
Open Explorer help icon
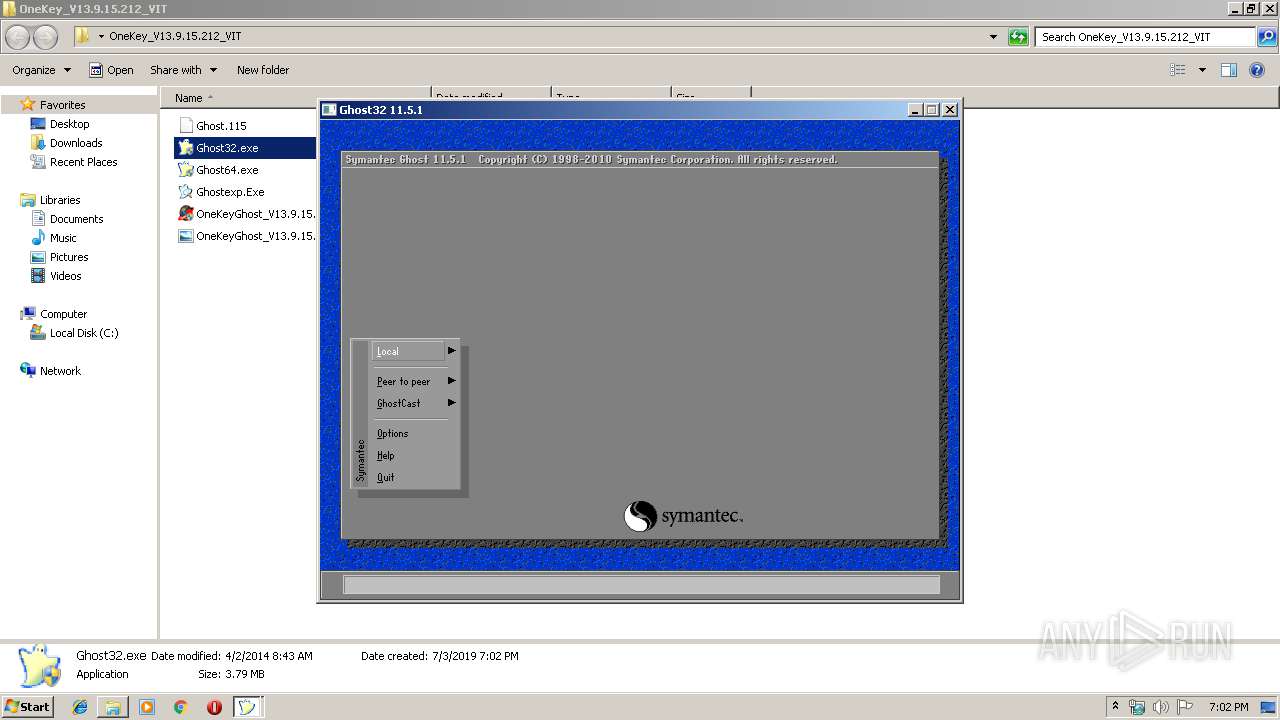1258,70
